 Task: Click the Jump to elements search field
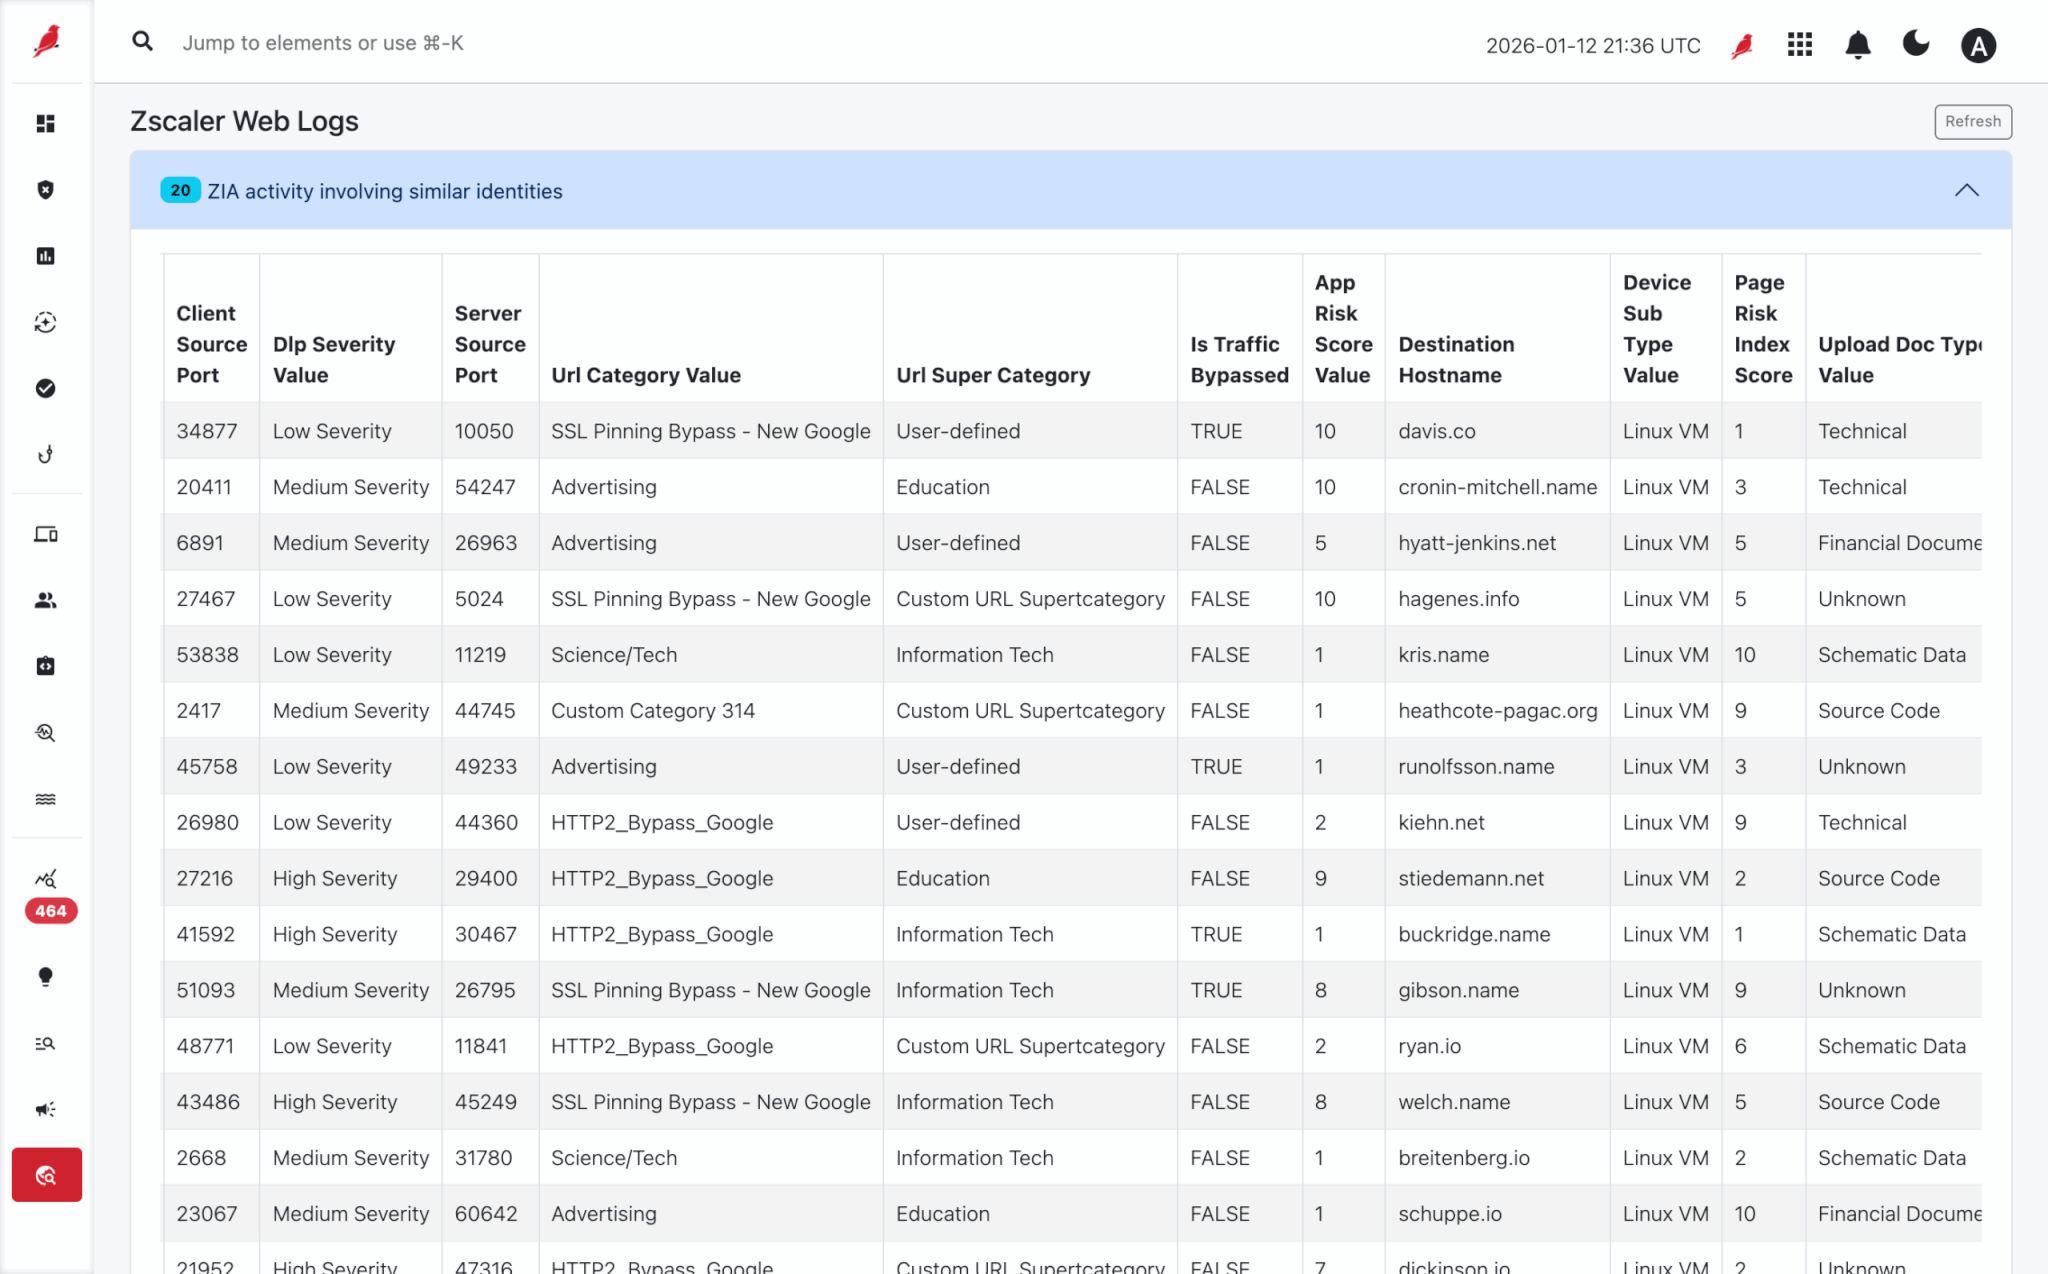[322, 43]
